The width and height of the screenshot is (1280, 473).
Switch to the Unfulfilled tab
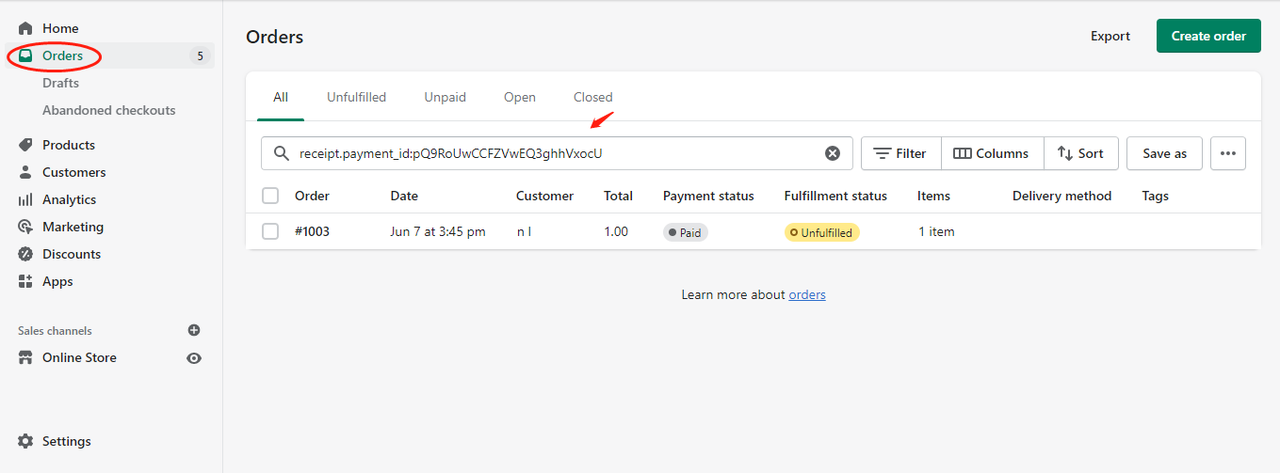click(x=356, y=97)
